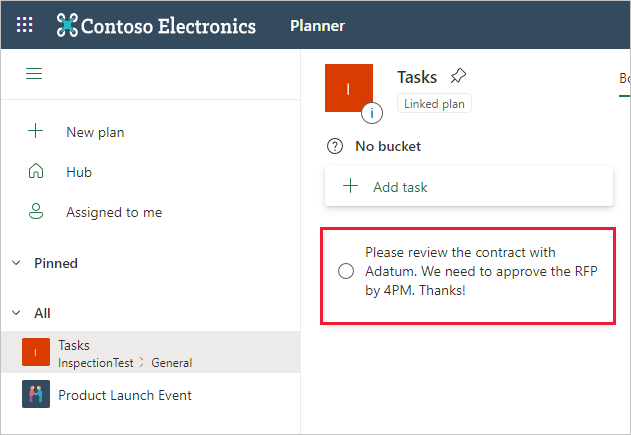Open the Product Launch Event plan
631x435 pixels.
coord(125,395)
